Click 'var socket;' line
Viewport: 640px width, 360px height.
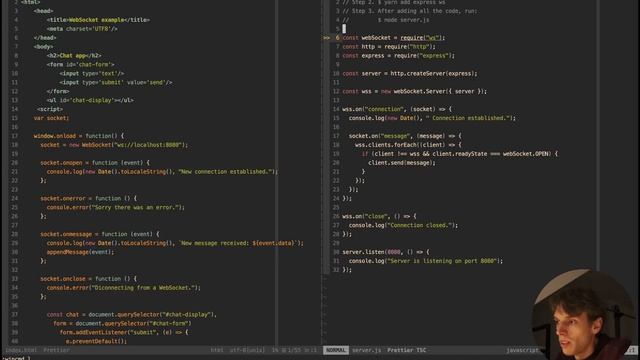(x=51, y=118)
